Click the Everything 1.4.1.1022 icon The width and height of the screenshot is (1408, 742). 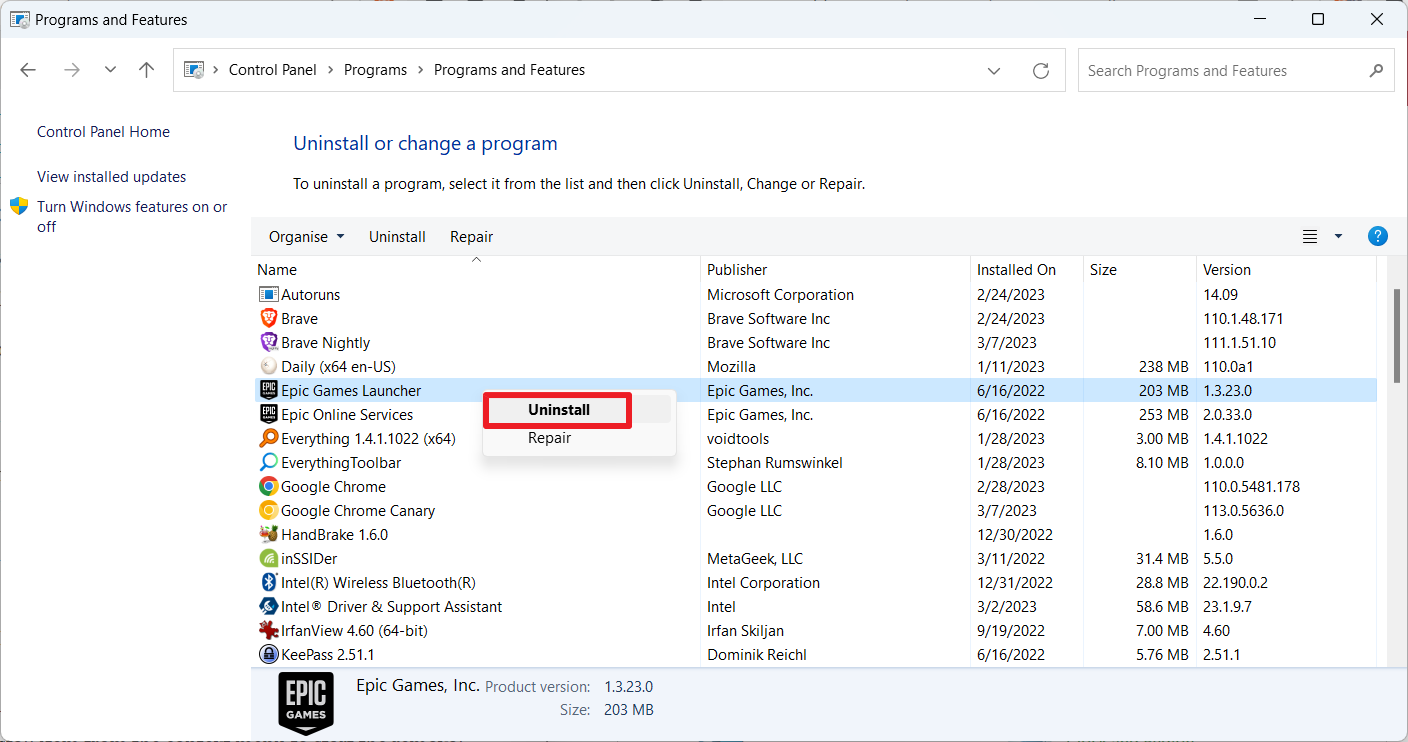268,439
